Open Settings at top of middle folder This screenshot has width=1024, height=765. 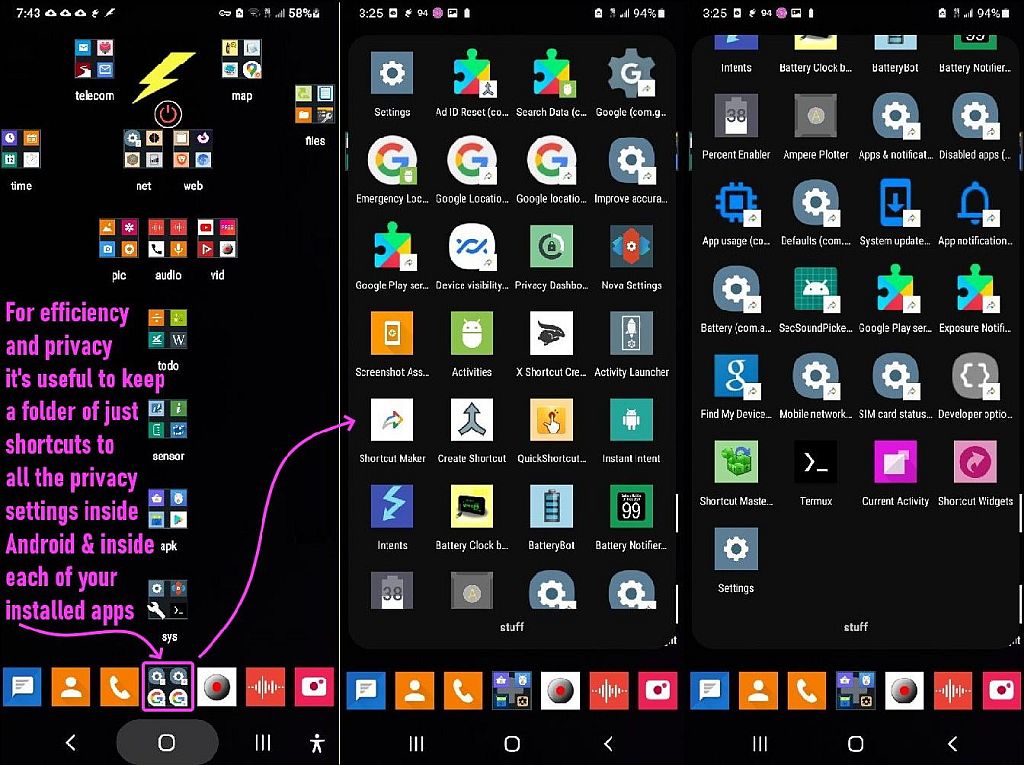coord(392,73)
